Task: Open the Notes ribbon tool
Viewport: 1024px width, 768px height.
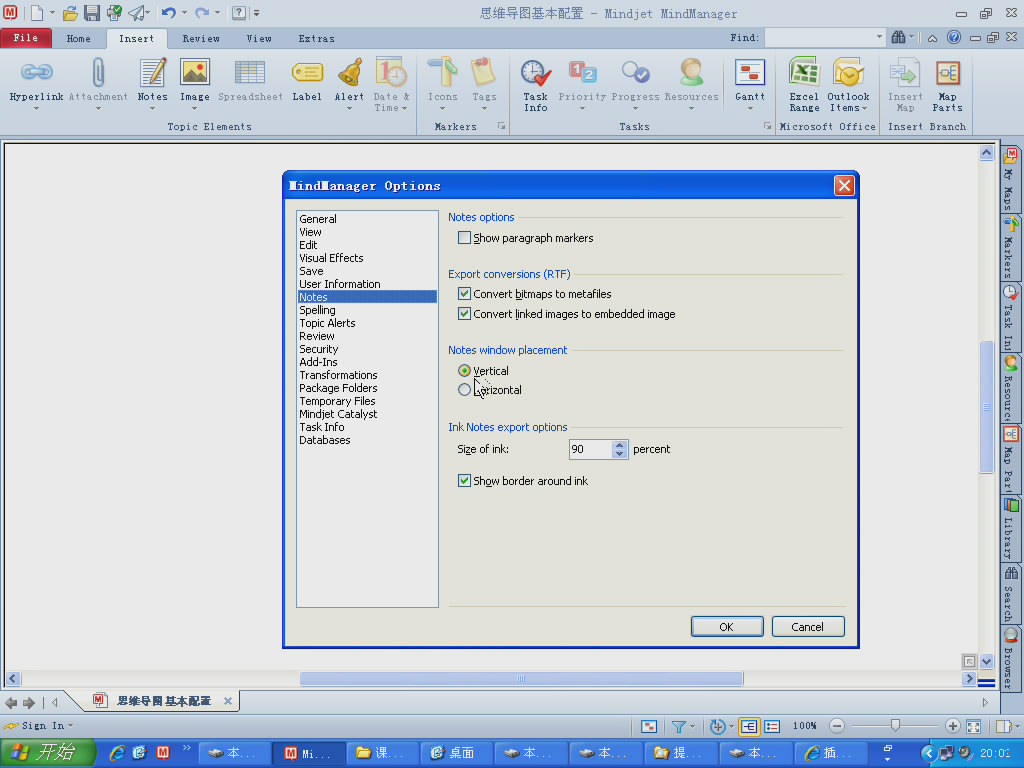Action: coord(152,72)
